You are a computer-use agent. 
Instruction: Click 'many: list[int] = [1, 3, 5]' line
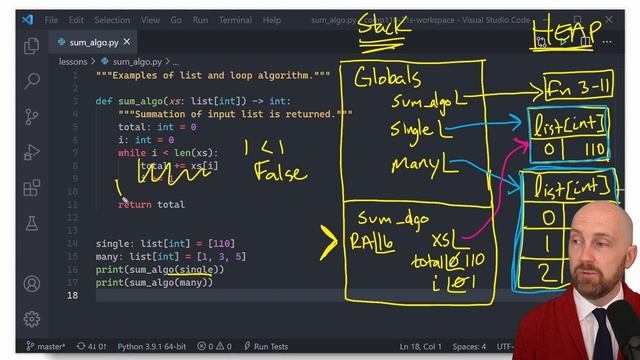pos(171,257)
